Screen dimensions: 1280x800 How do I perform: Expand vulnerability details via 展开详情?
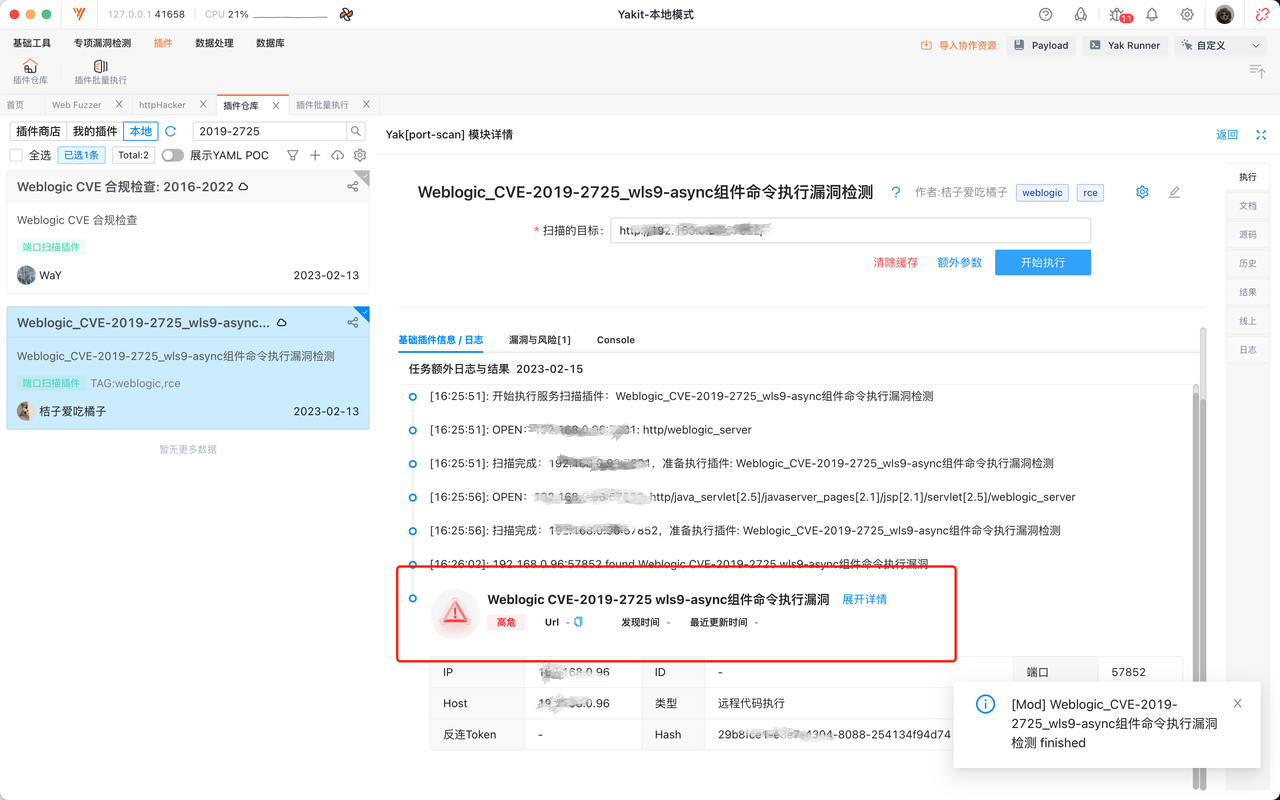pyautogui.click(x=864, y=599)
